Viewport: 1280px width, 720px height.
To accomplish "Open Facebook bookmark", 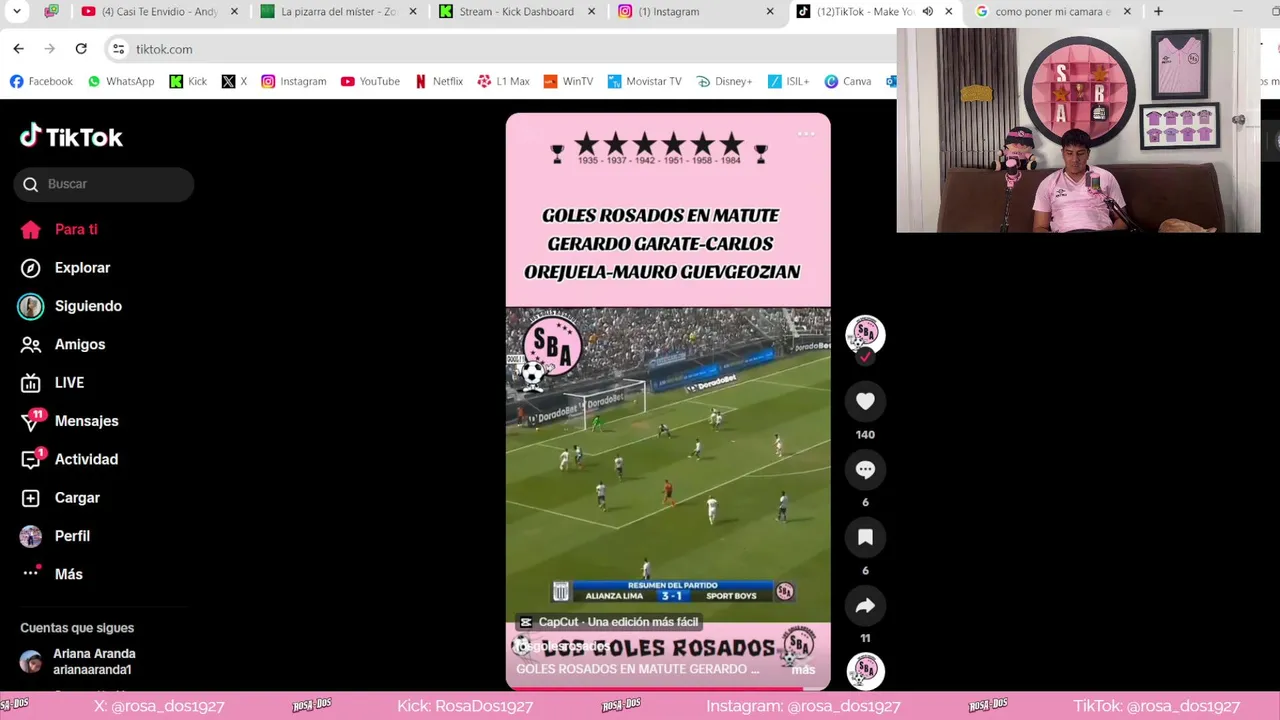I will pos(41,81).
